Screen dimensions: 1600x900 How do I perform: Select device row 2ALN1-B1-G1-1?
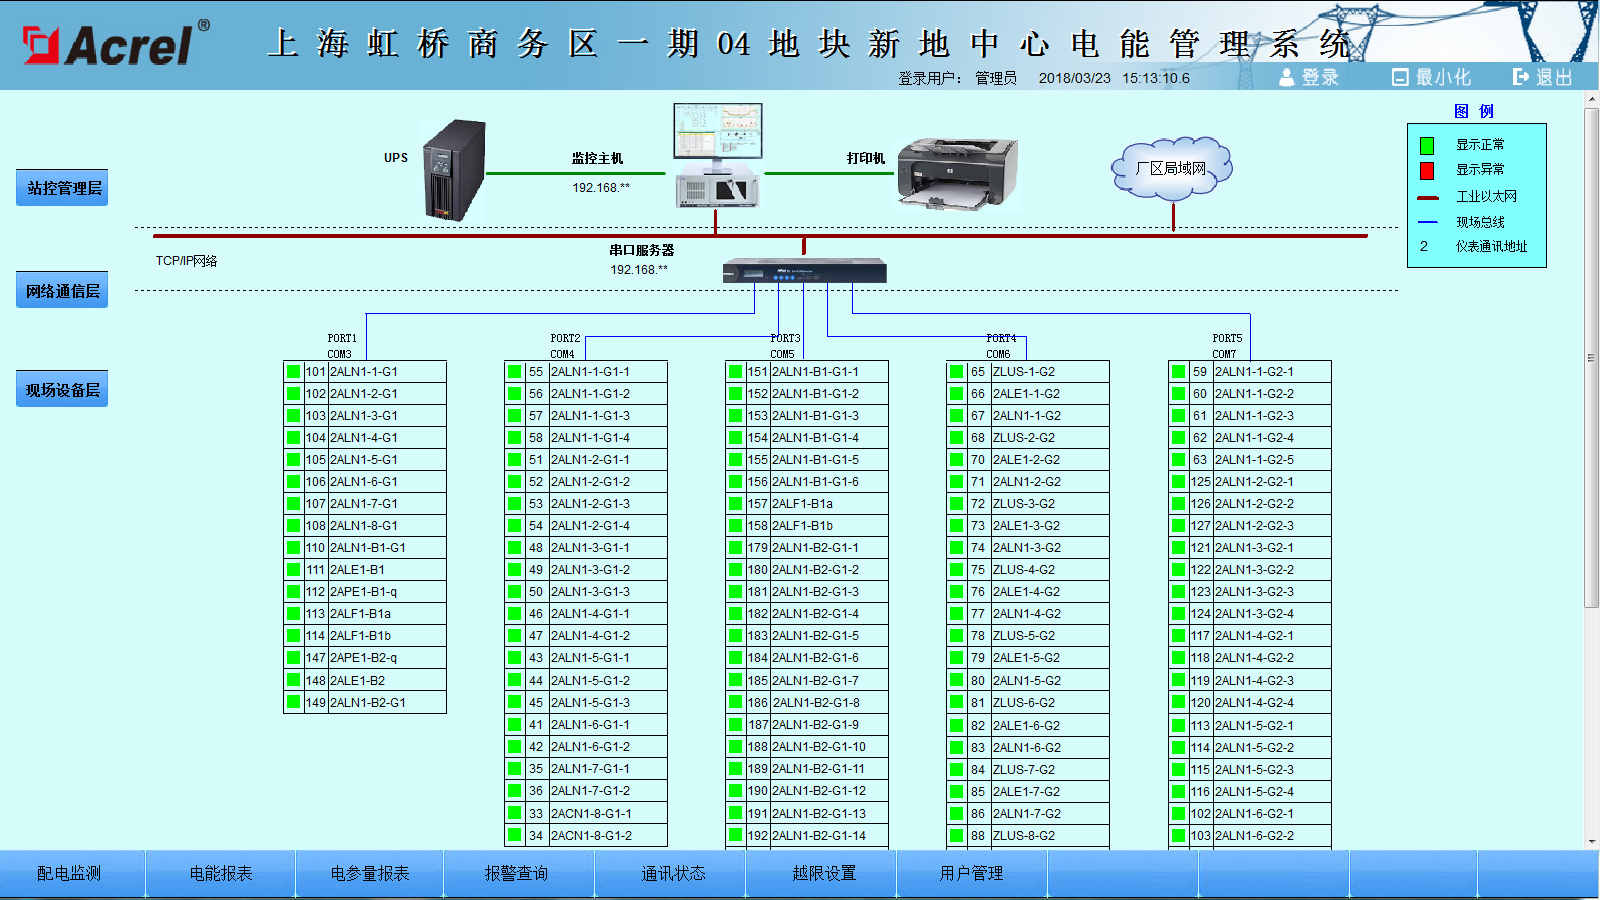(815, 372)
